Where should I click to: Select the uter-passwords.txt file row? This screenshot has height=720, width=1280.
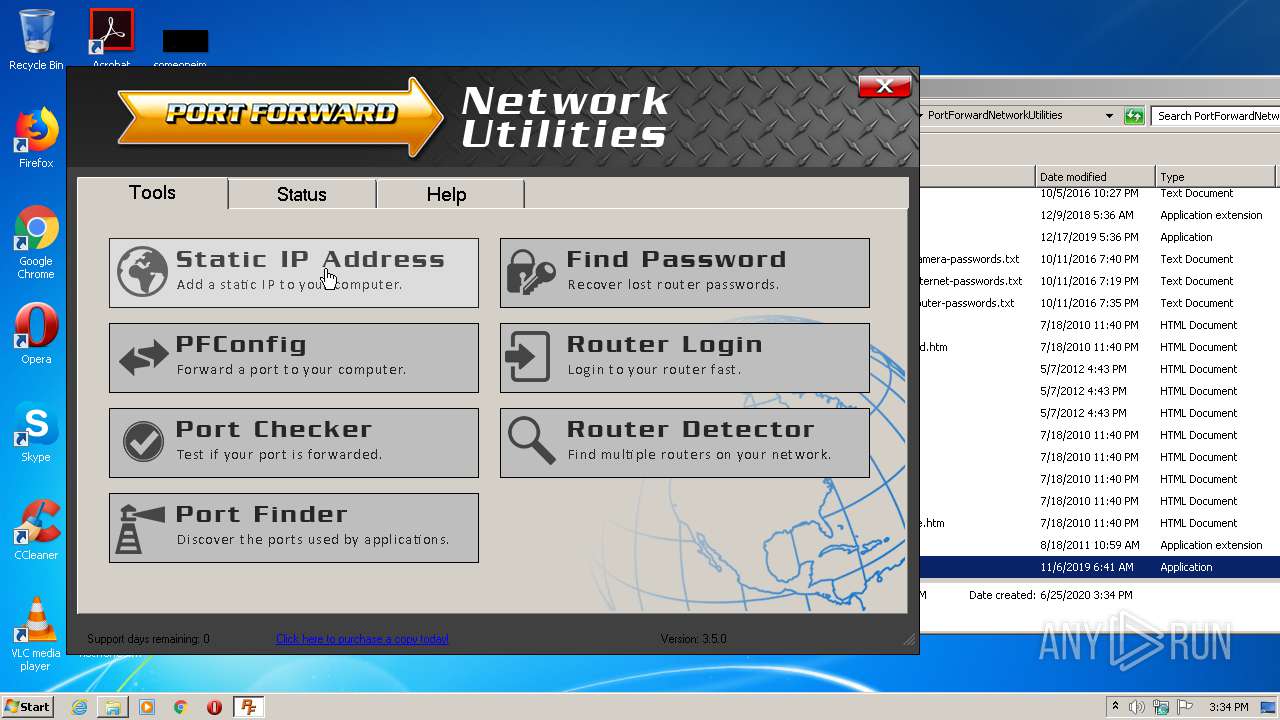tap(1100, 303)
